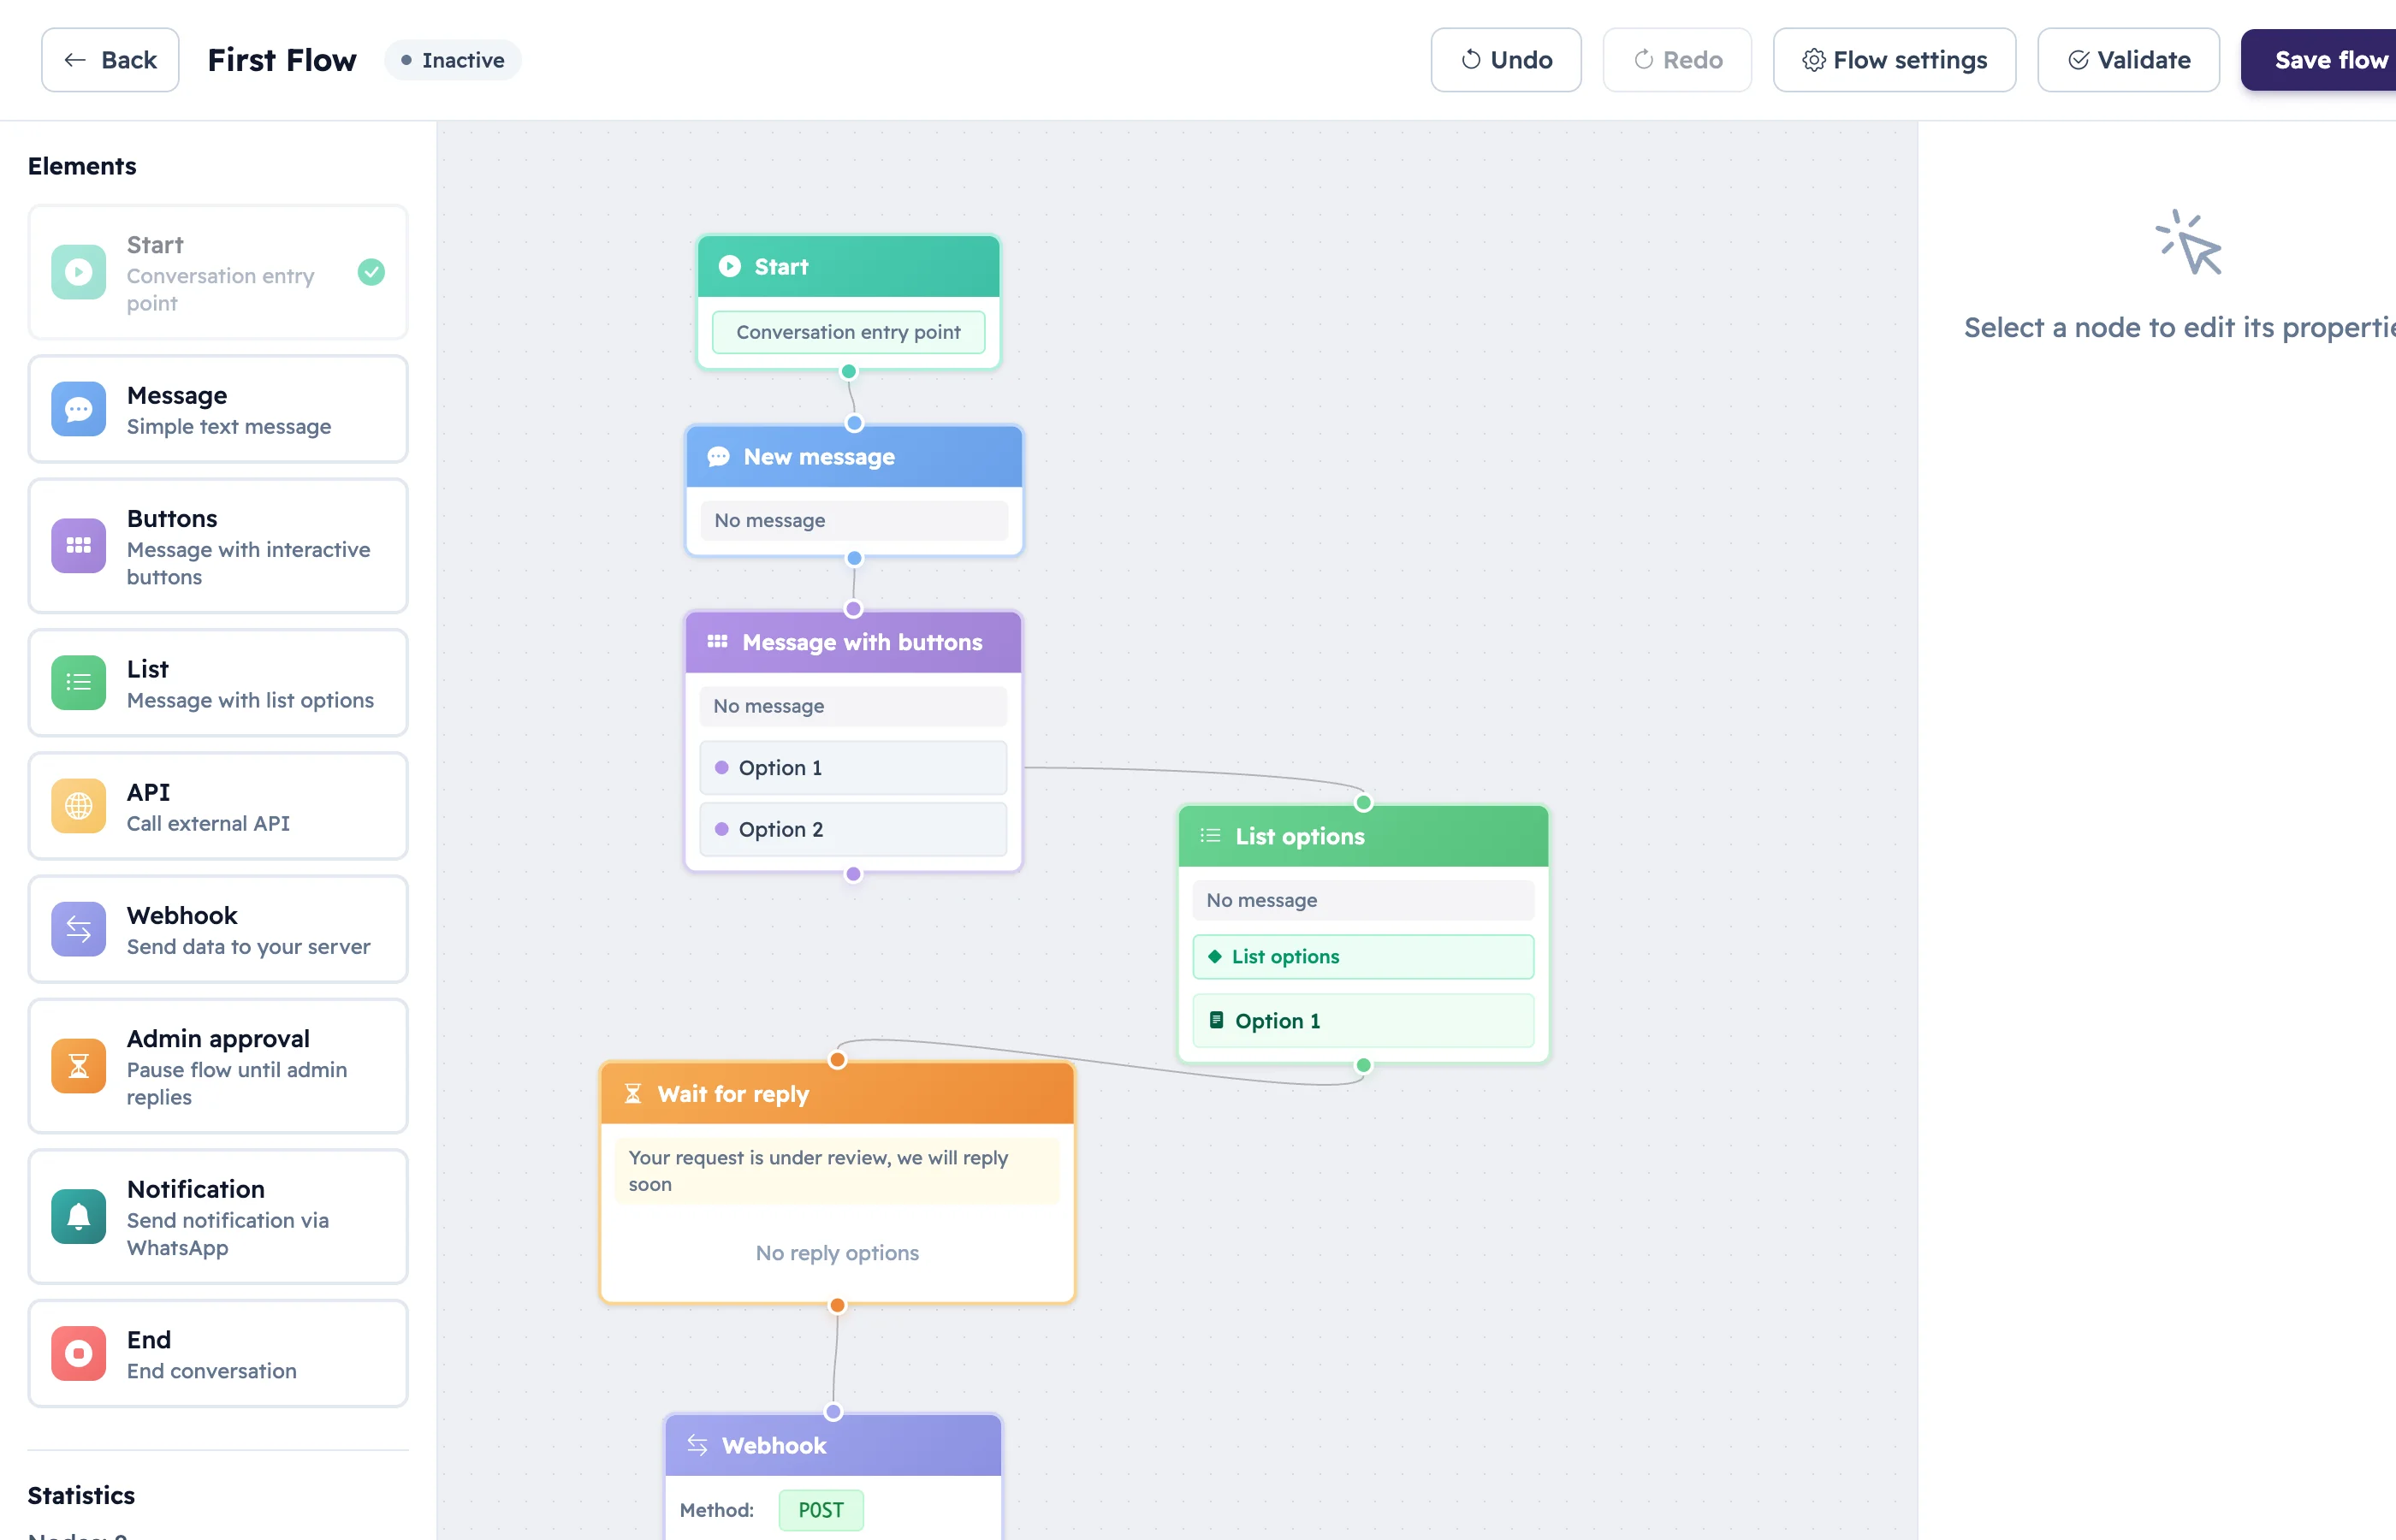Click the Admin approval hourglass icon
This screenshot has width=2396, height=1540.
tap(78, 1066)
